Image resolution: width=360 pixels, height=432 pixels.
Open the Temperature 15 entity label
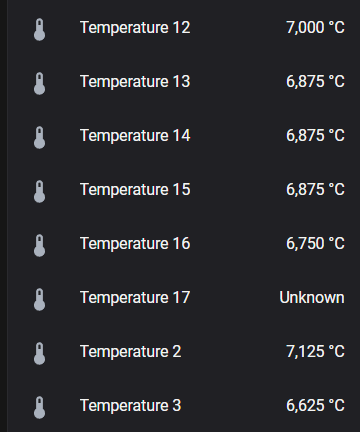135,190
